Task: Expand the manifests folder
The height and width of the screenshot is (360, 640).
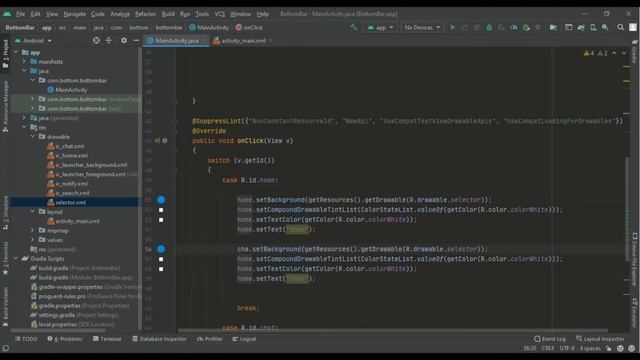Action: [x=24, y=62]
